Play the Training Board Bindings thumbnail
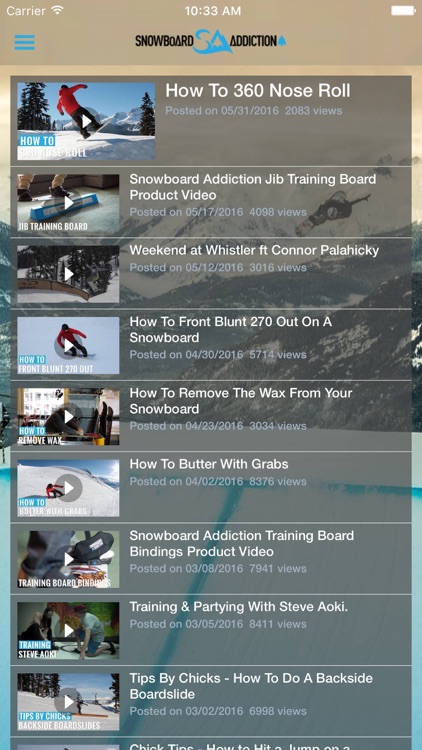This screenshot has width=422, height=750. [68, 559]
